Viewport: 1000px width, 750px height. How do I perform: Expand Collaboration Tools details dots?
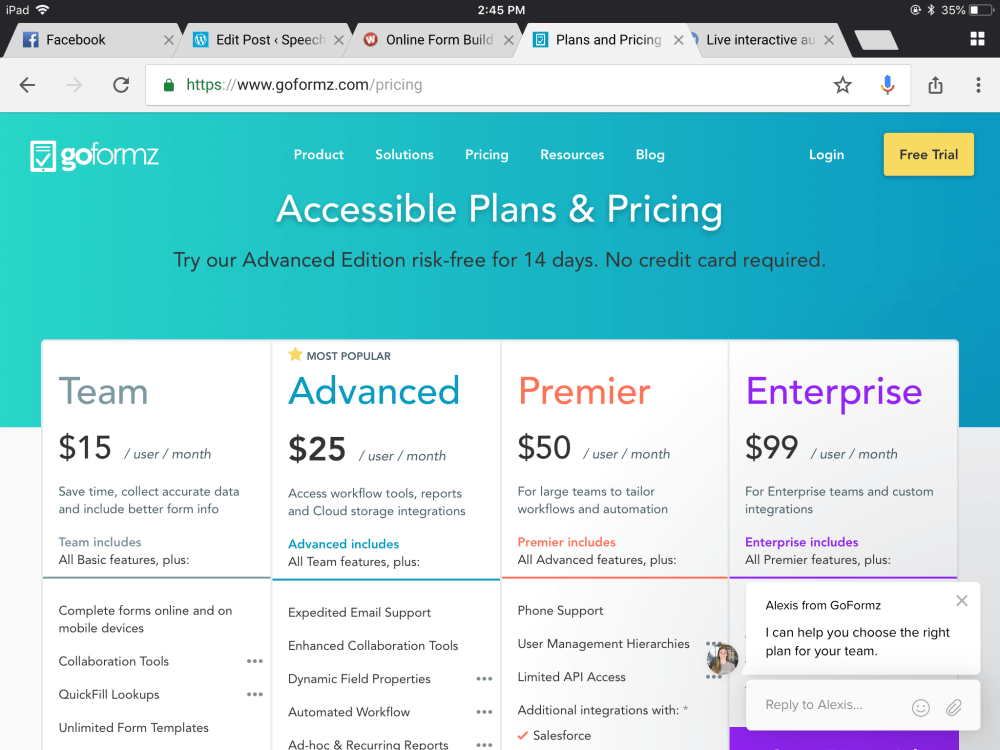click(255, 661)
